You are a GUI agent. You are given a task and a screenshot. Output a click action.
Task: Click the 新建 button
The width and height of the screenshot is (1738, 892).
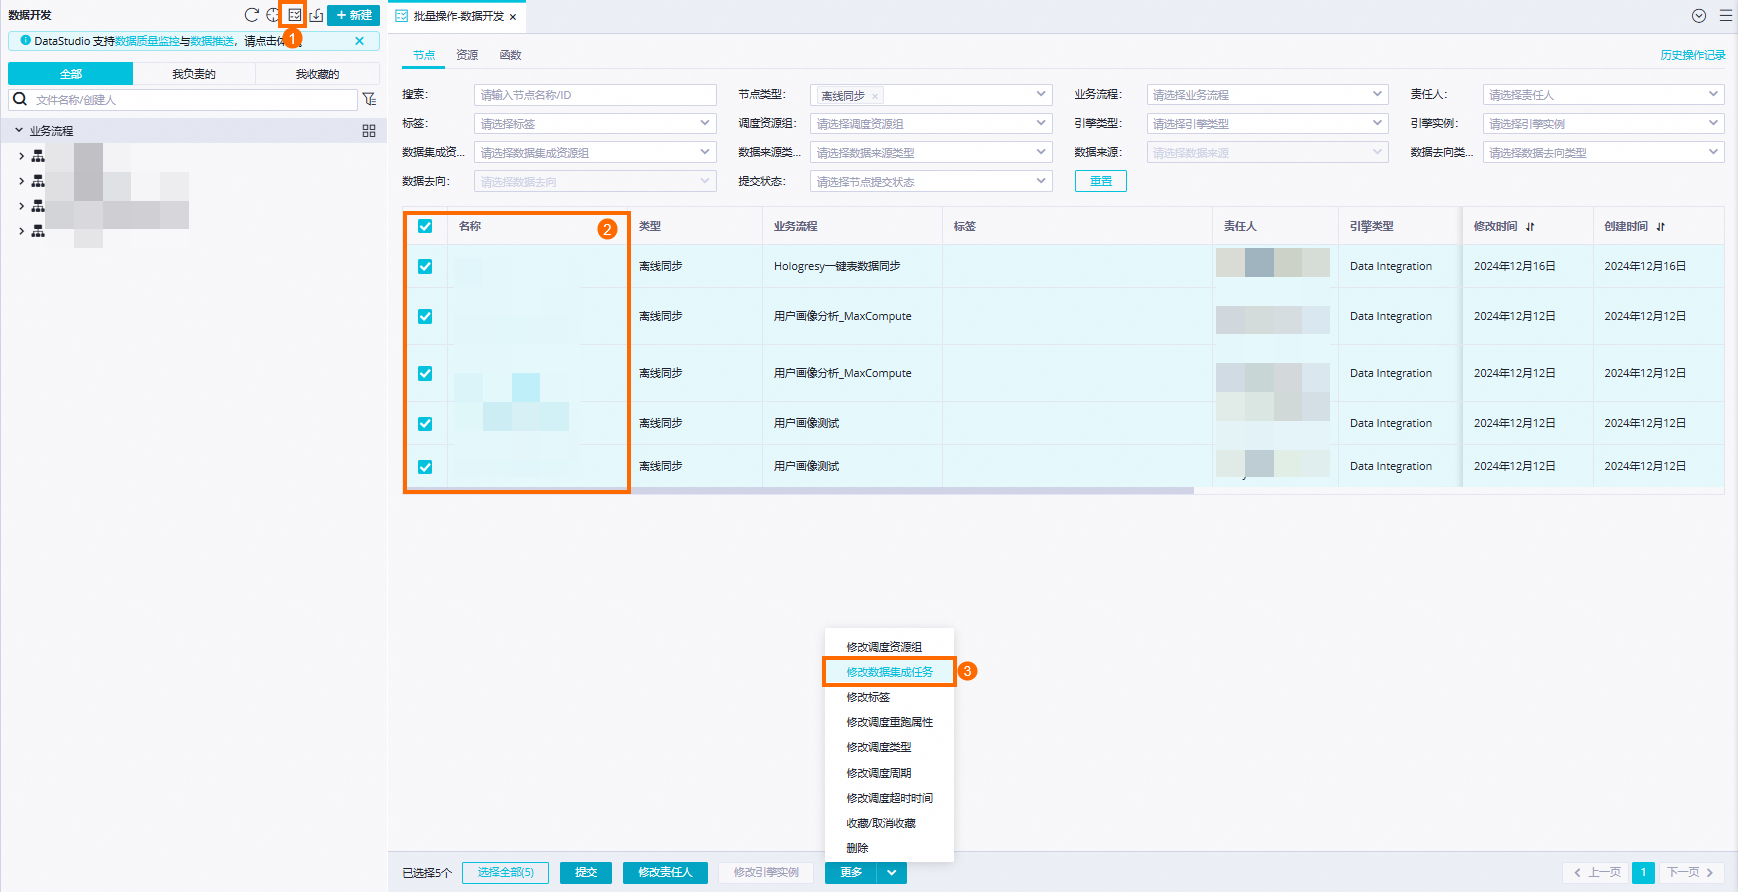pyautogui.click(x=354, y=15)
